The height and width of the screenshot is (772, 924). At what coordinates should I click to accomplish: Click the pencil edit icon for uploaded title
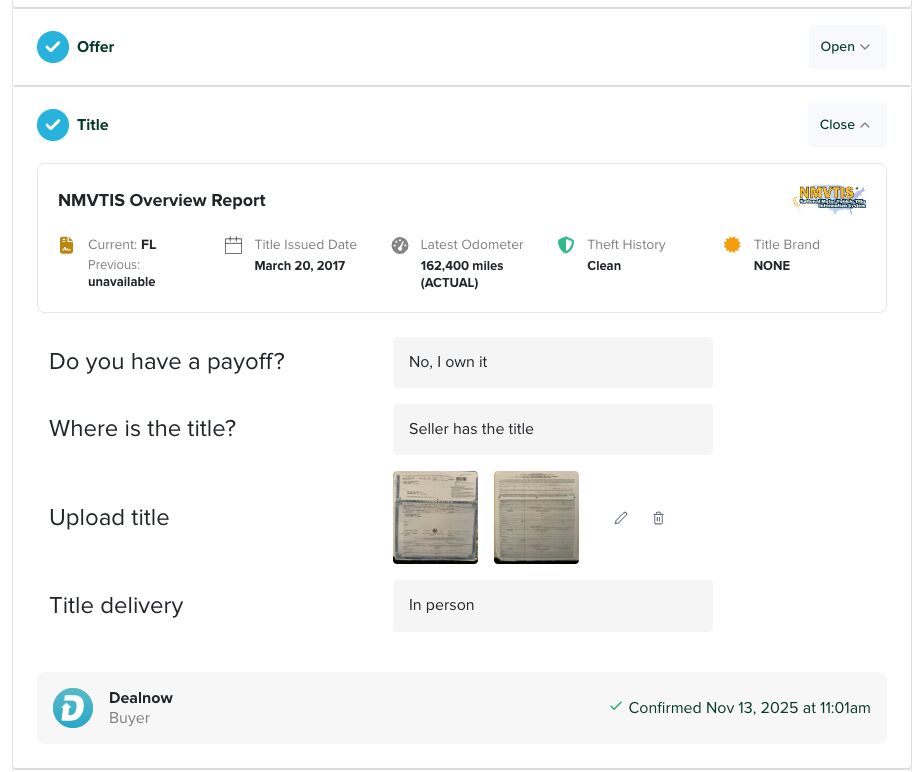(621, 518)
